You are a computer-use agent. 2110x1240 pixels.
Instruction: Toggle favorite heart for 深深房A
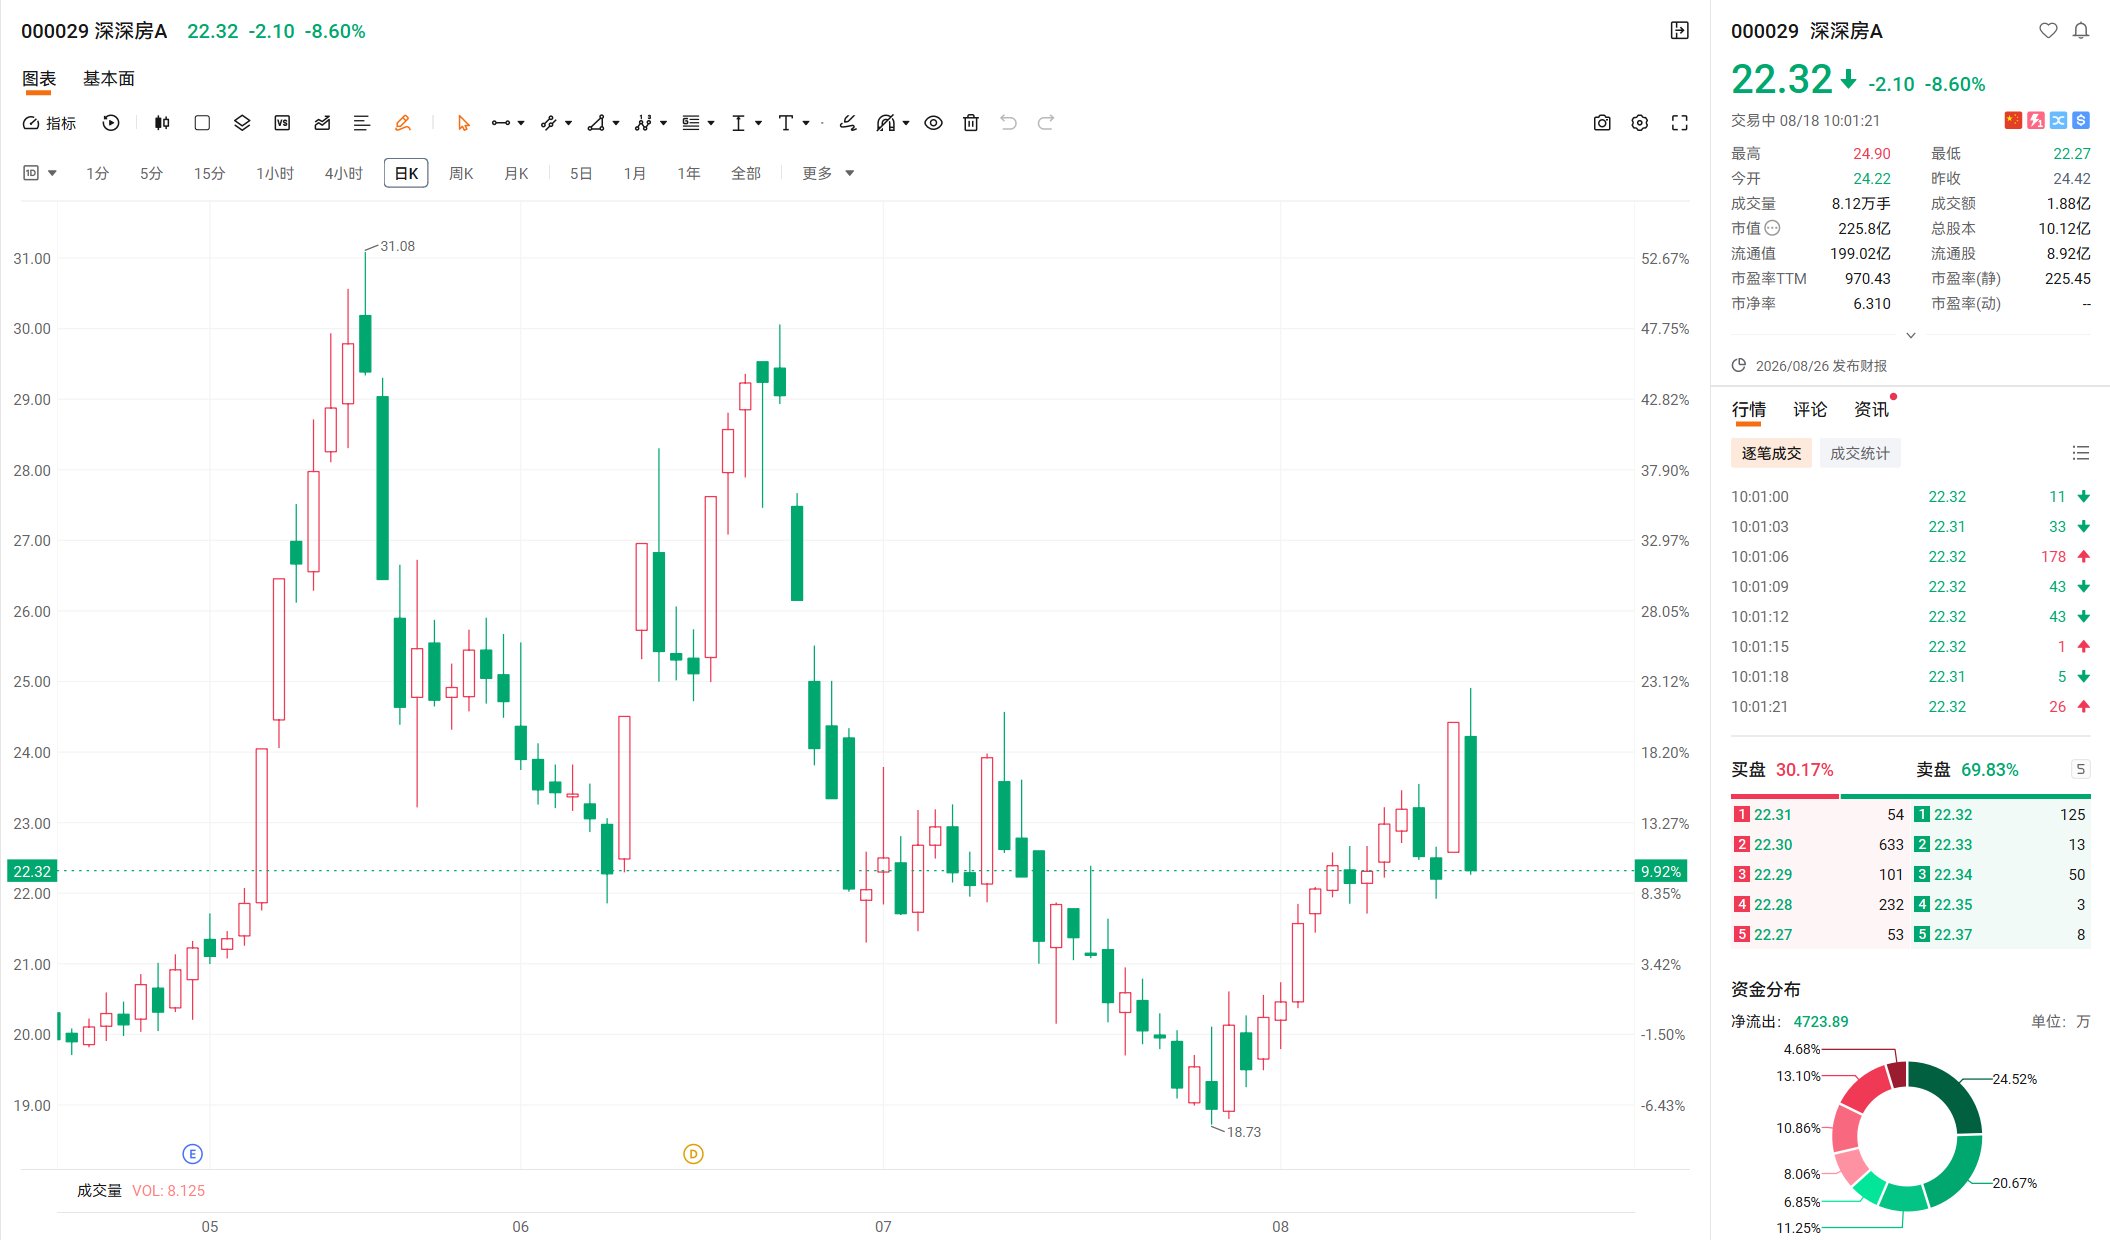[2048, 31]
